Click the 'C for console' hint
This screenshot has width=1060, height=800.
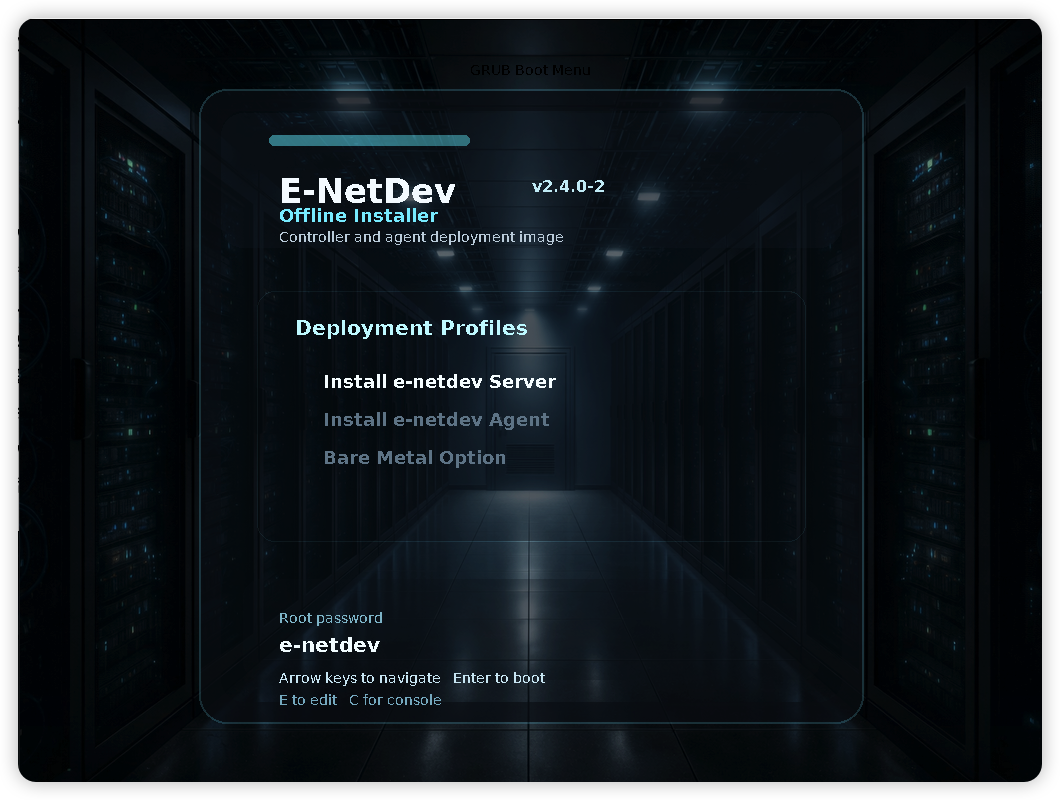pos(395,700)
